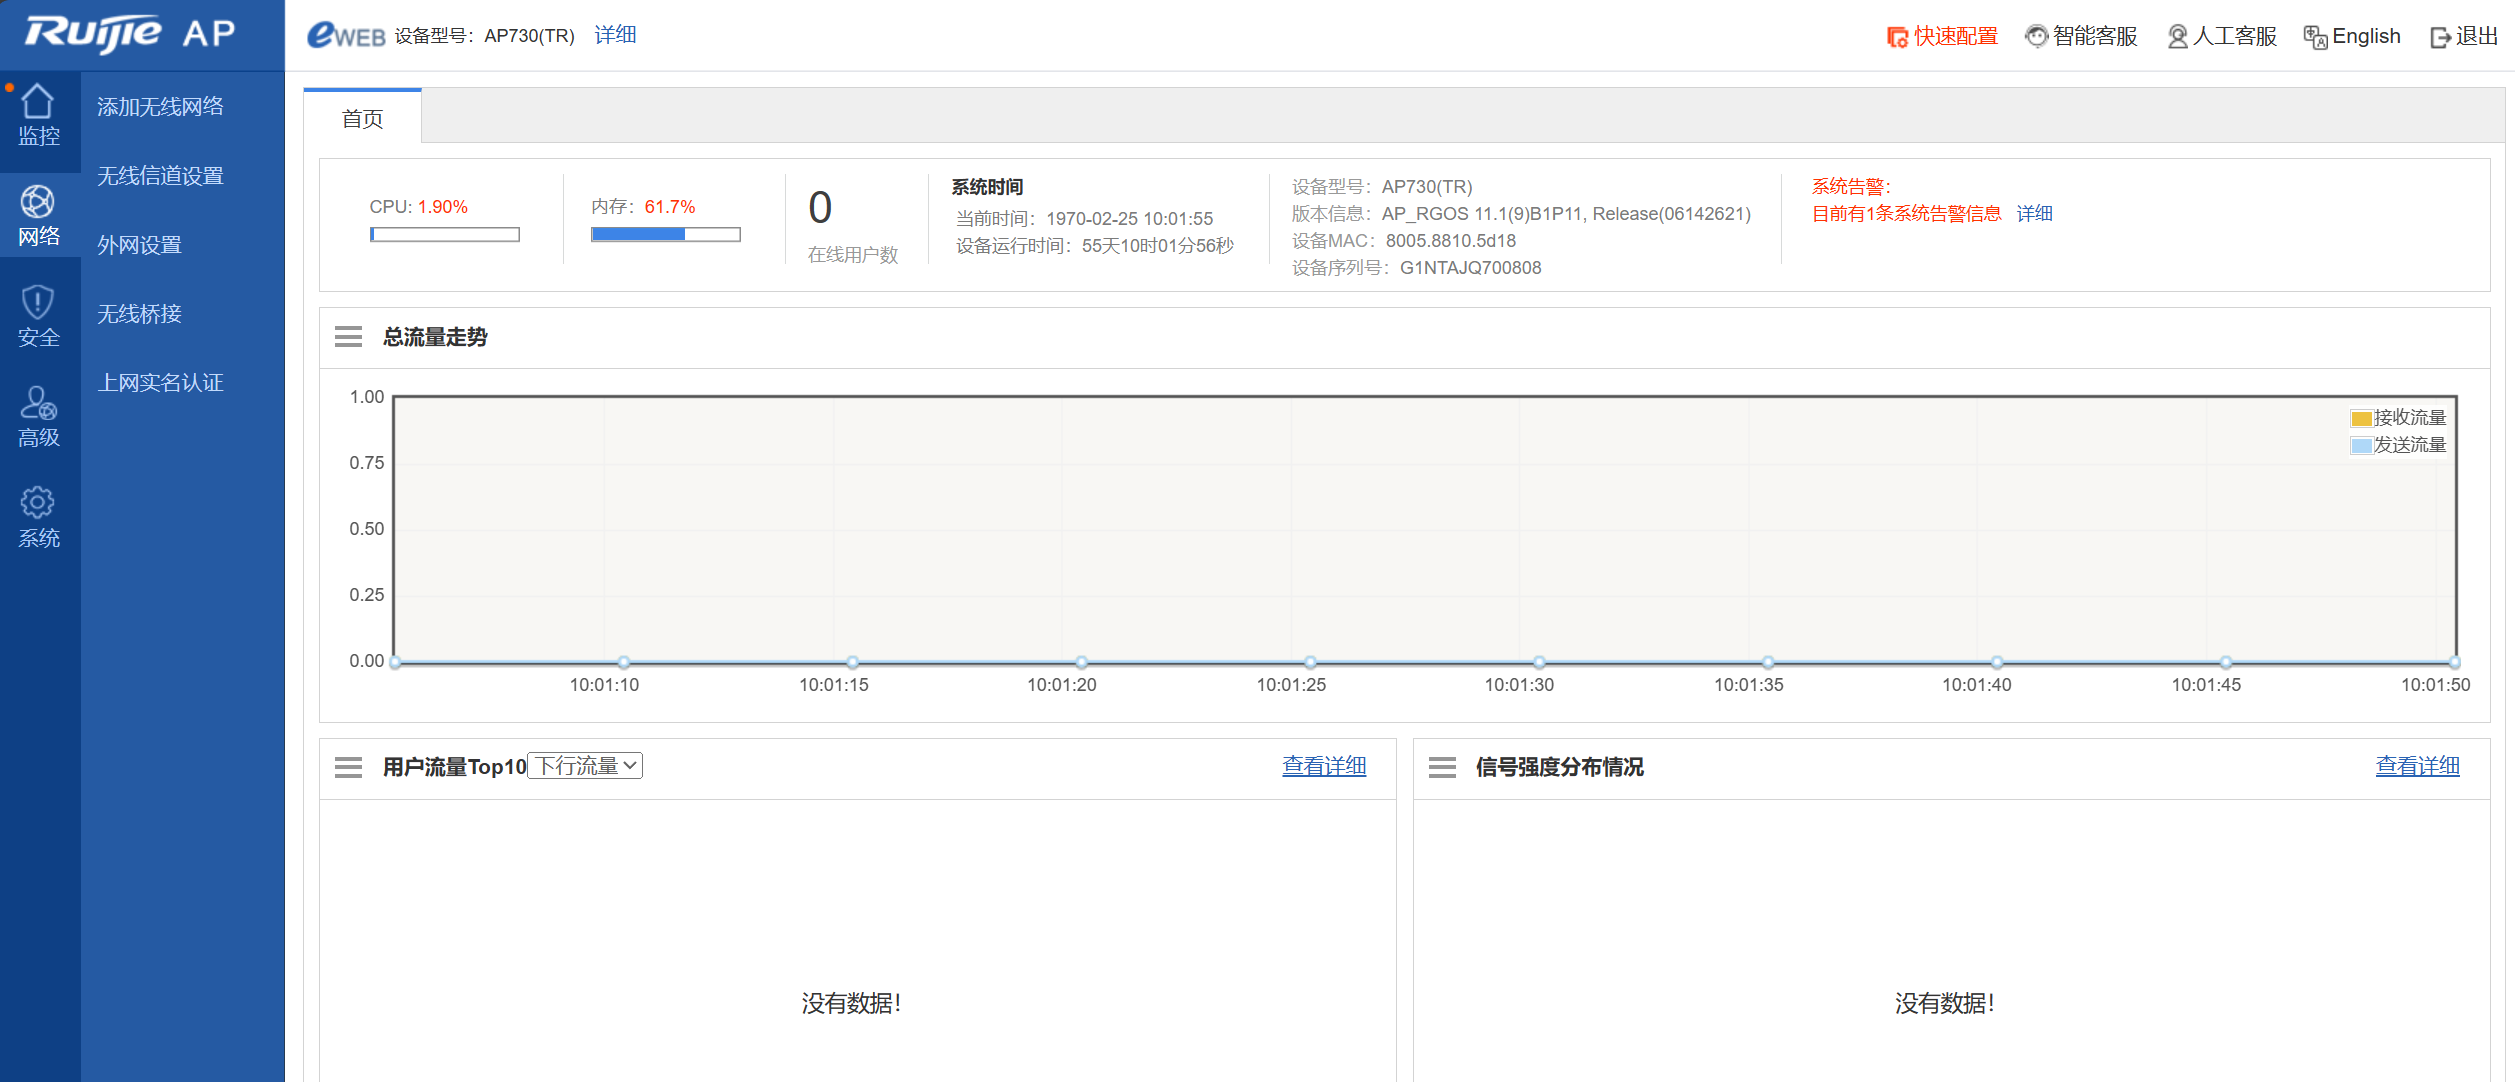Click chart data point at 10:01:15

pos(852,662)
